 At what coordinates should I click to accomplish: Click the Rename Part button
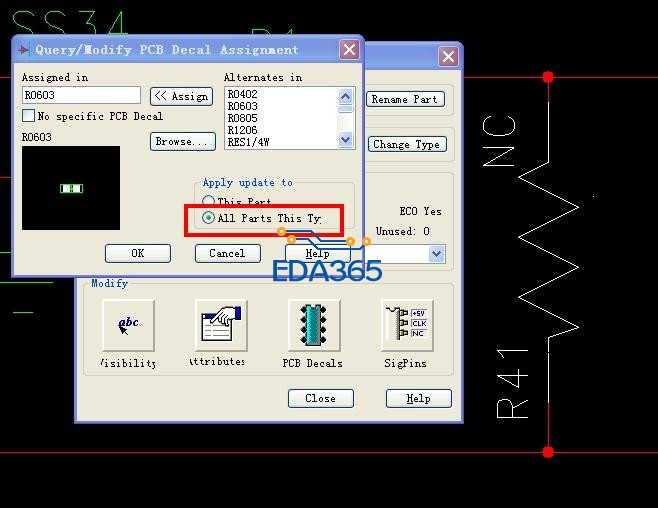coord(405,99)
